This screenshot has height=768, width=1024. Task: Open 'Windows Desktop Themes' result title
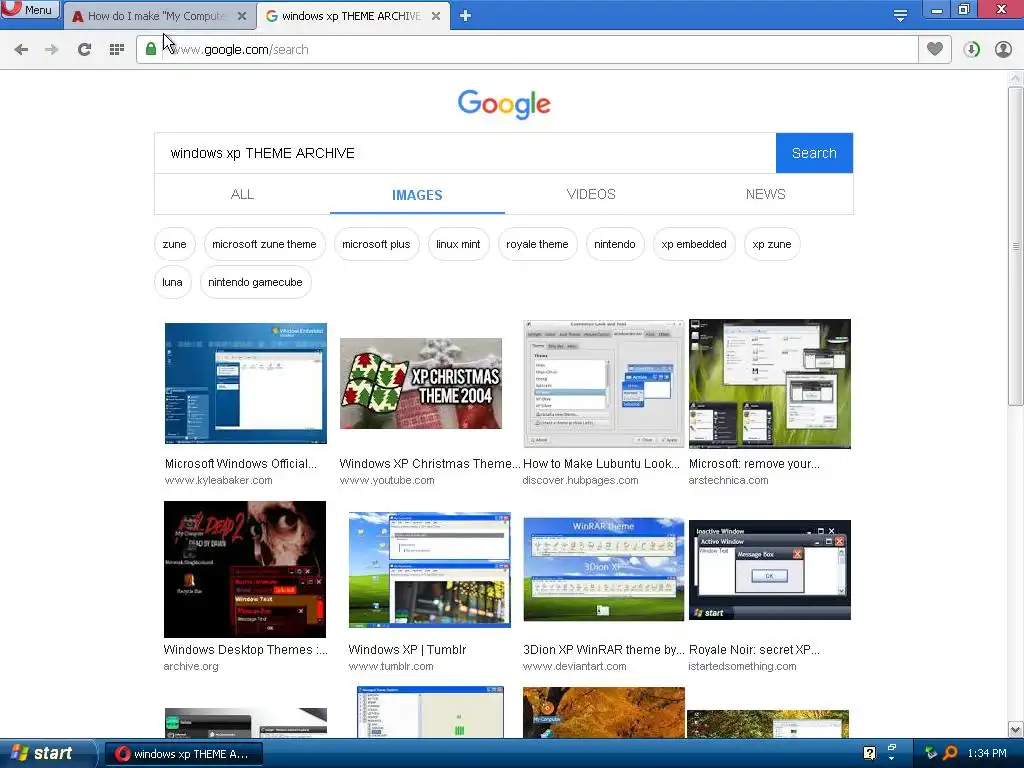point(246,650)
